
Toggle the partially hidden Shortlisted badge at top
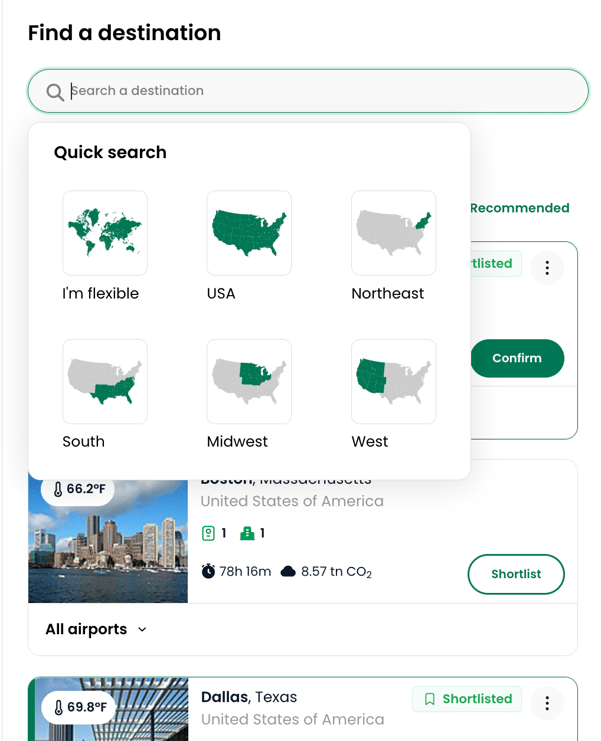[496, 263]
